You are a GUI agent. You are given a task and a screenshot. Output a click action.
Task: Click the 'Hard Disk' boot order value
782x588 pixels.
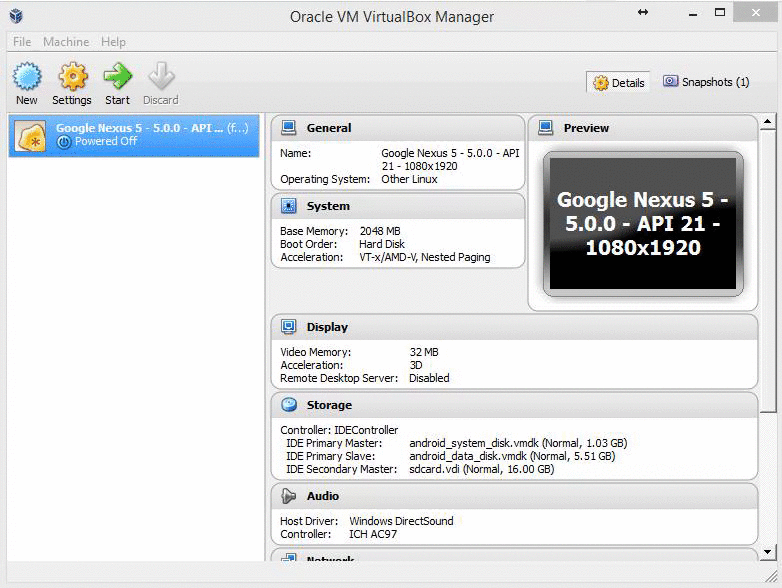[382, 244]
